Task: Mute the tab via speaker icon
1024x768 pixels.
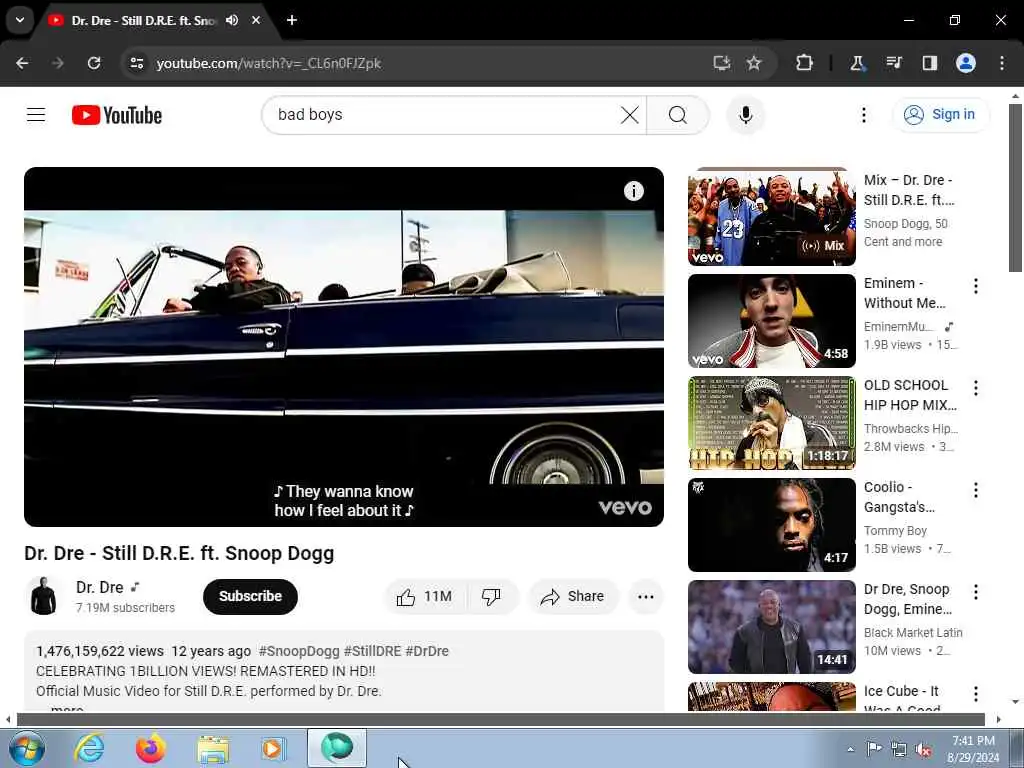Action: pos(232,20)
